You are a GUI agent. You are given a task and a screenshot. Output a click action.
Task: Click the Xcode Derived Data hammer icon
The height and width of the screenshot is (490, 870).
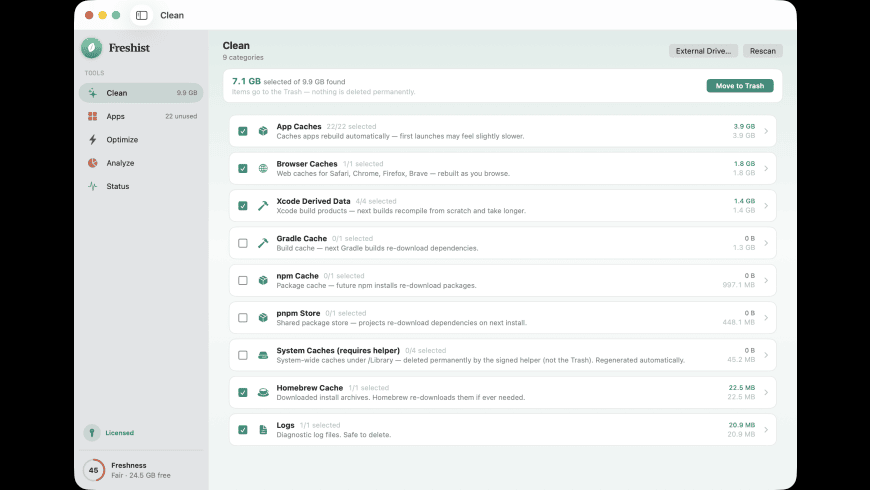click(263, 205)
